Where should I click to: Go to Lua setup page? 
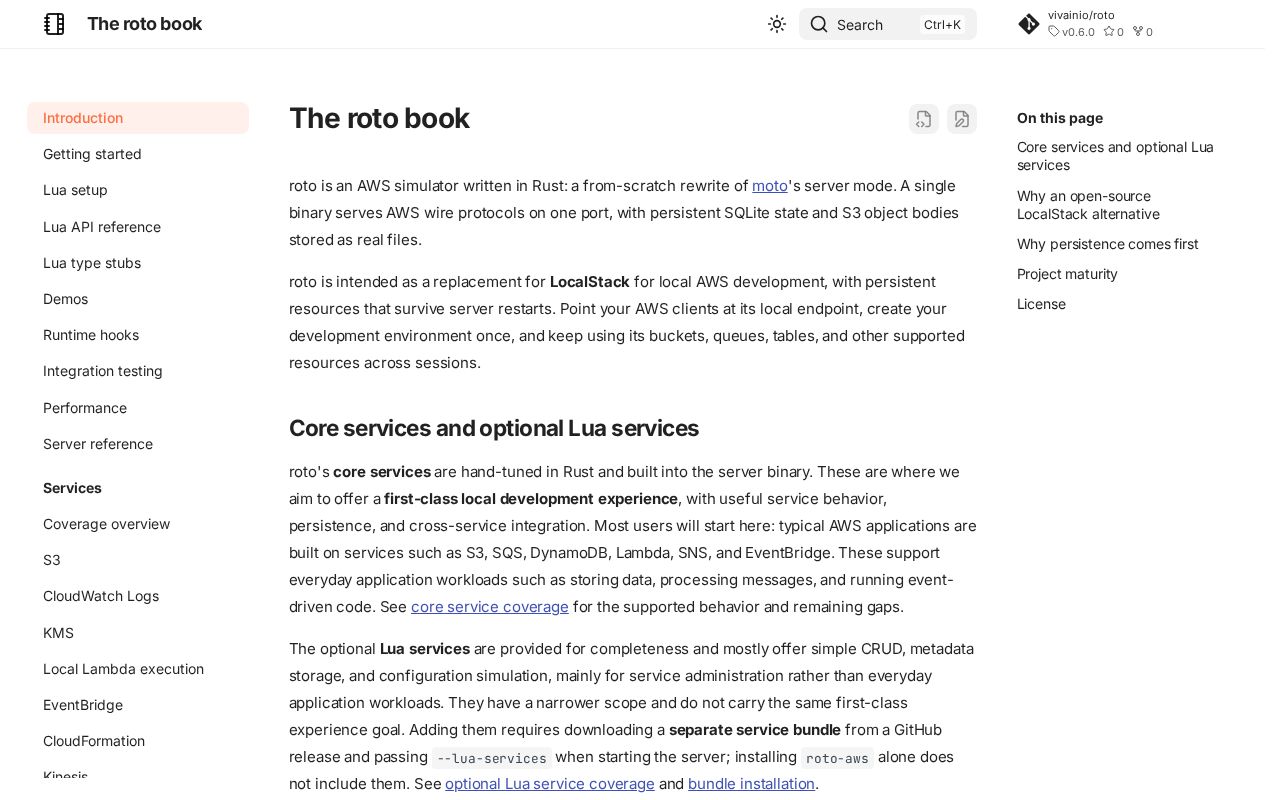point(75,190)
